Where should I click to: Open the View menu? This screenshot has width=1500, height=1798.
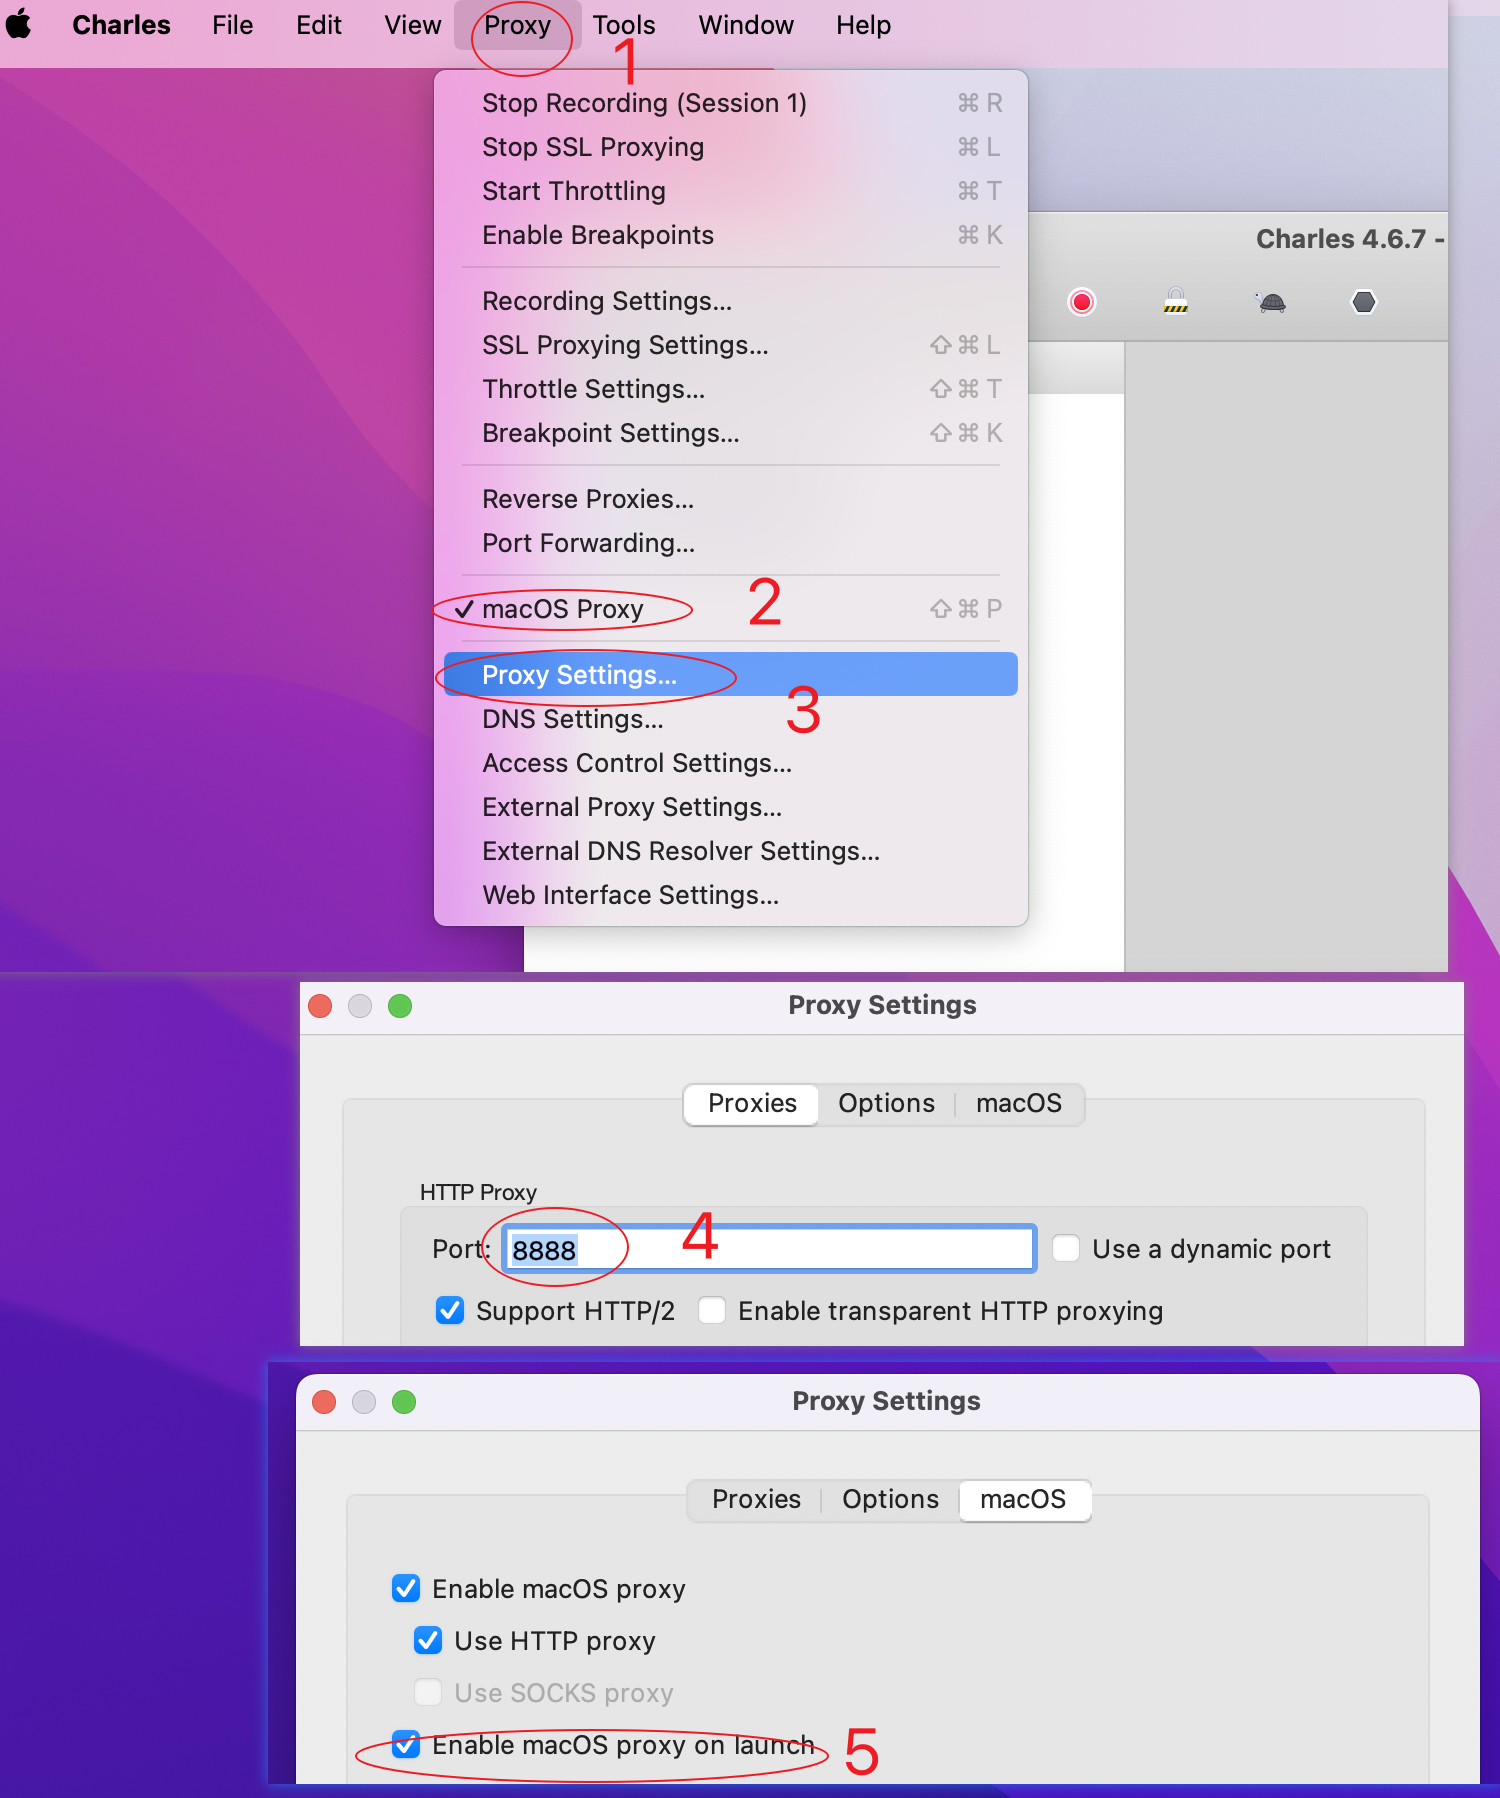point(413,24)
